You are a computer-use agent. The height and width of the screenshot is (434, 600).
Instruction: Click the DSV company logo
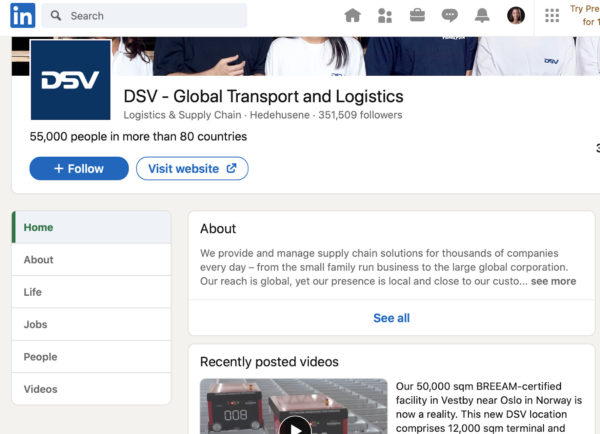pos(71,80)
